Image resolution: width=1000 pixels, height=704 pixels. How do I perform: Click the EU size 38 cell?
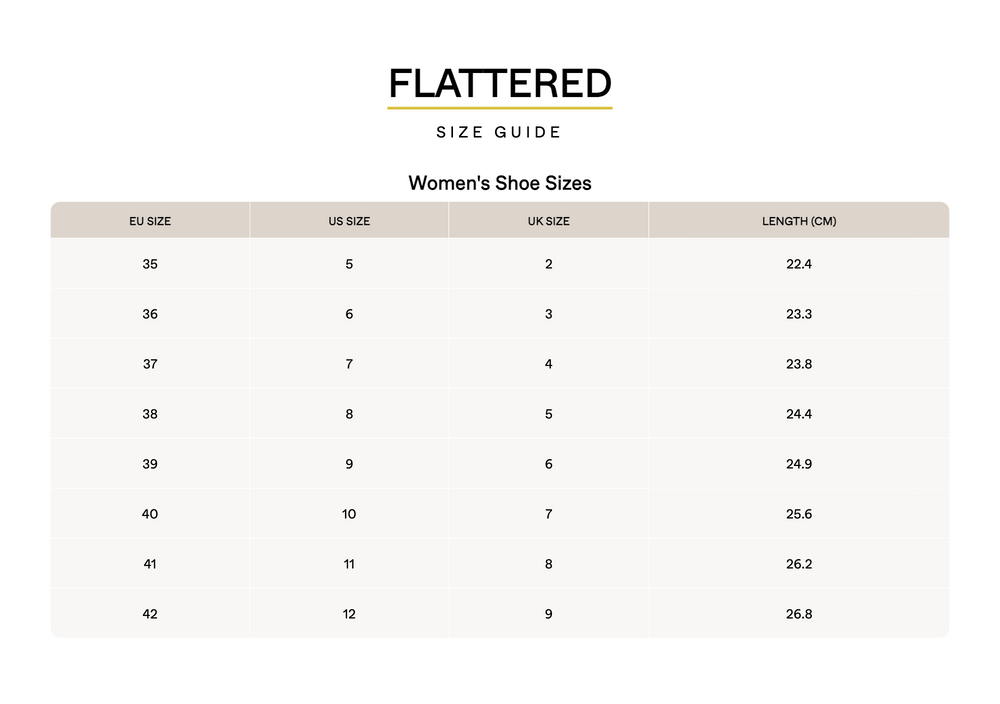(150, 414)
